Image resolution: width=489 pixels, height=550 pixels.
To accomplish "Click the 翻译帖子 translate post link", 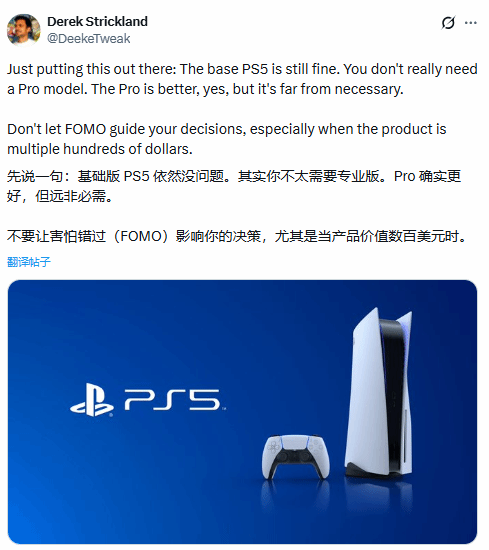I will pos(29,262).
